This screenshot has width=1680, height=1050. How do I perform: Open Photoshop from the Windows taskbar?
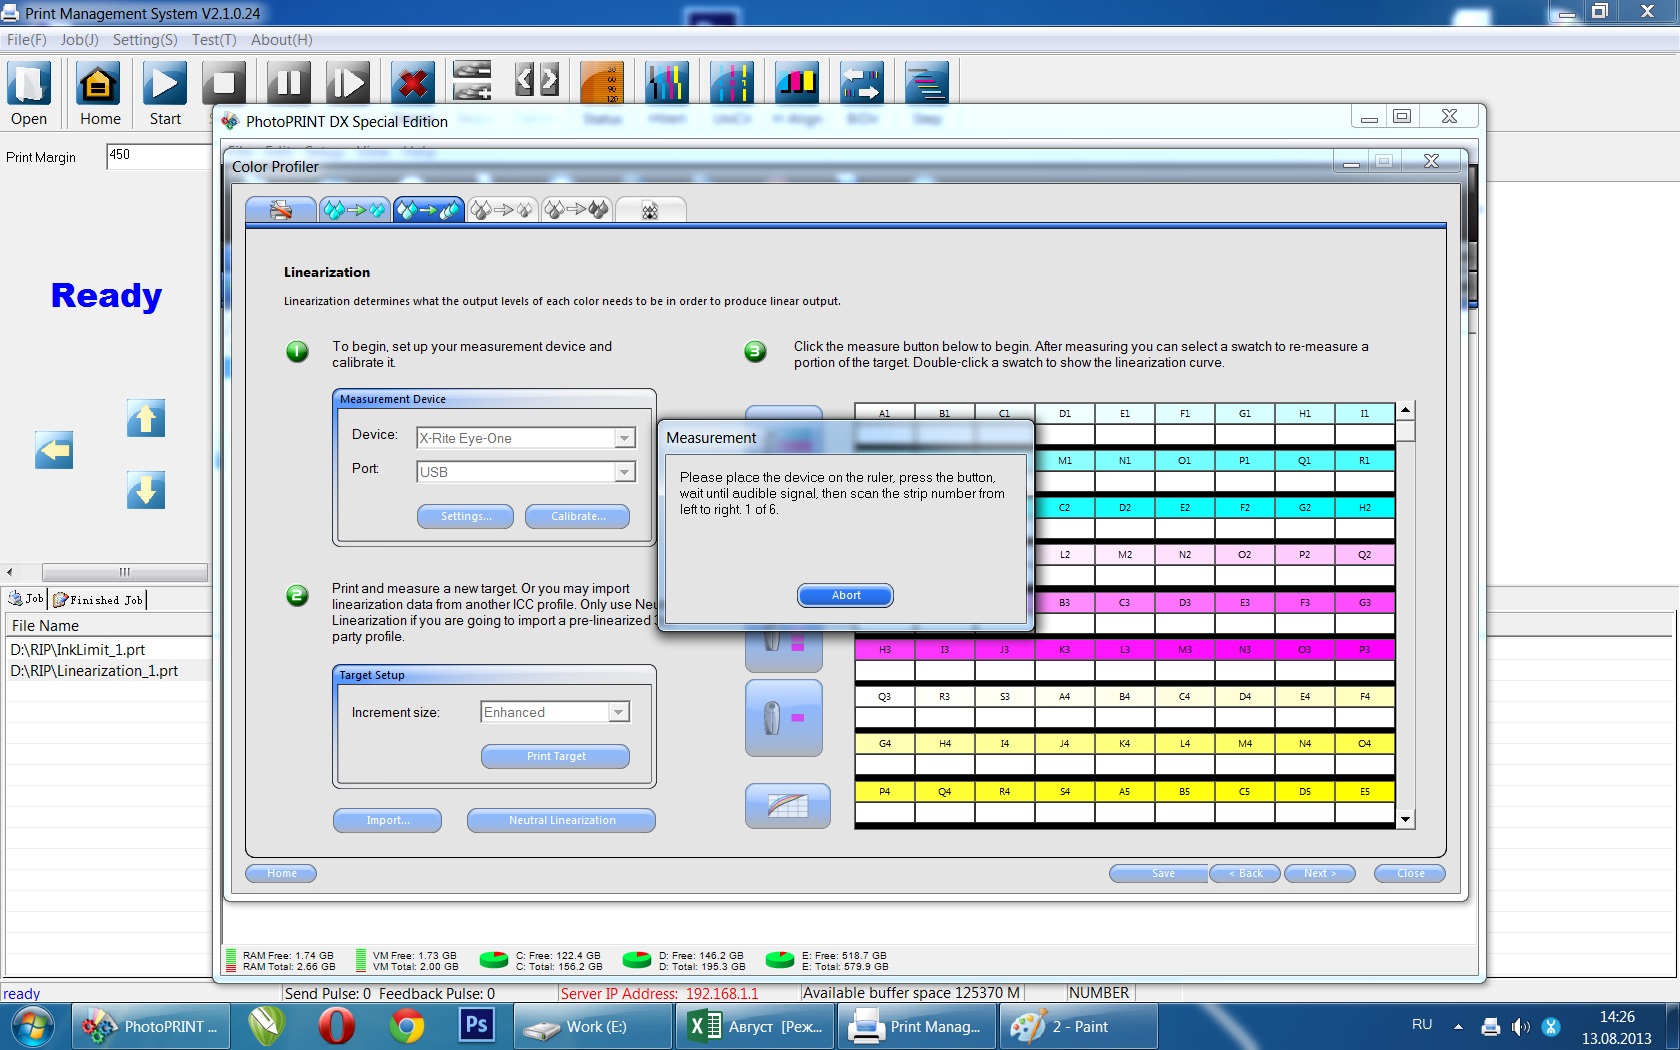click(477, 1026)
